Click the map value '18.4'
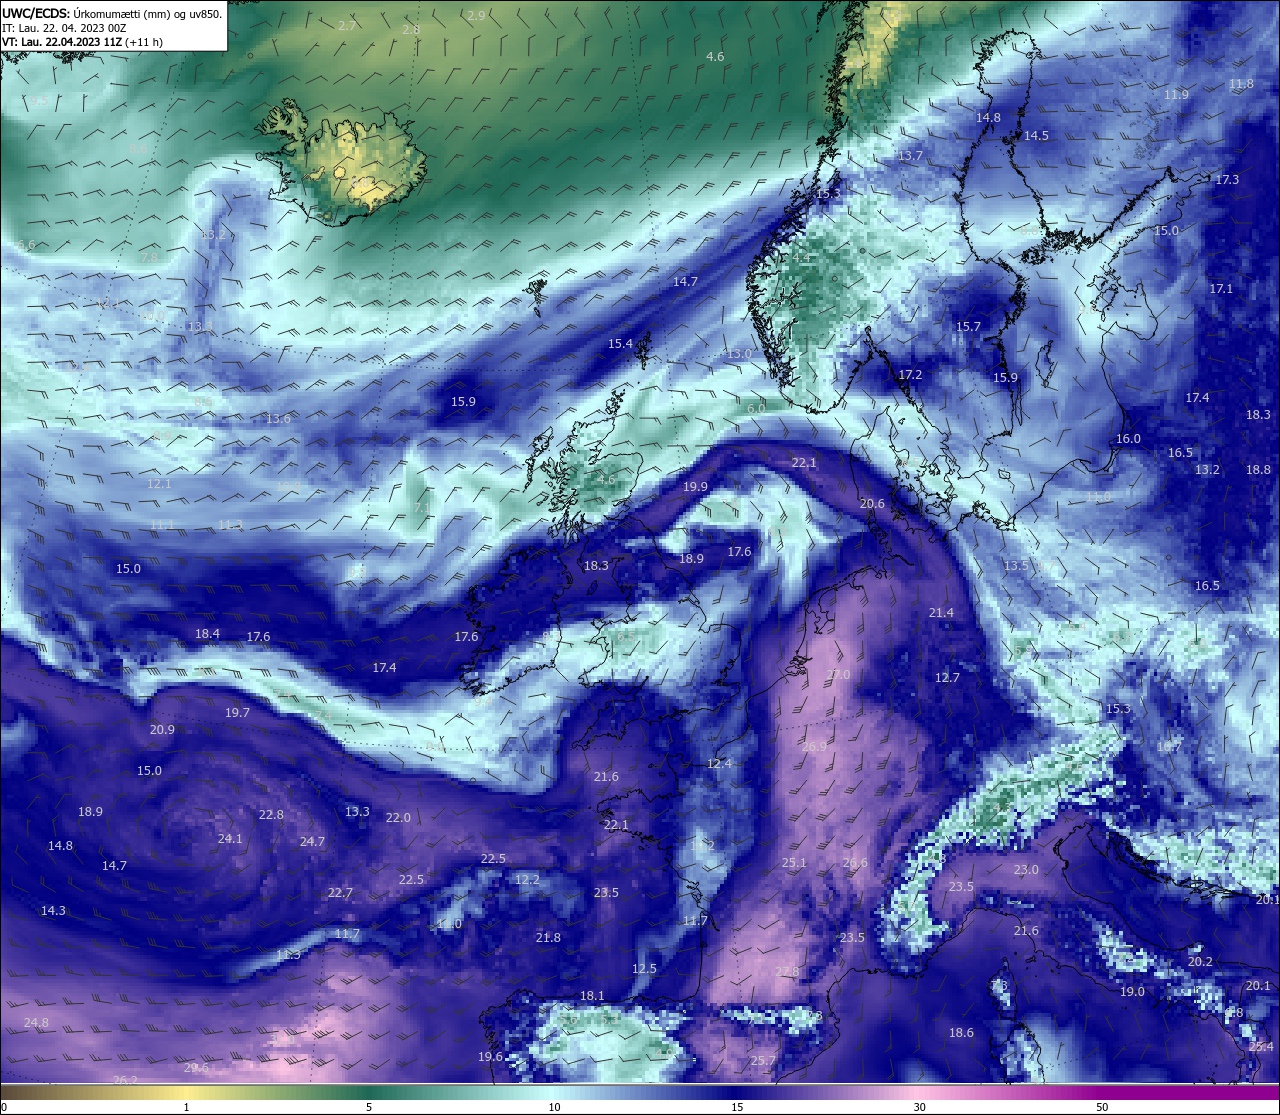 point(207,633)
